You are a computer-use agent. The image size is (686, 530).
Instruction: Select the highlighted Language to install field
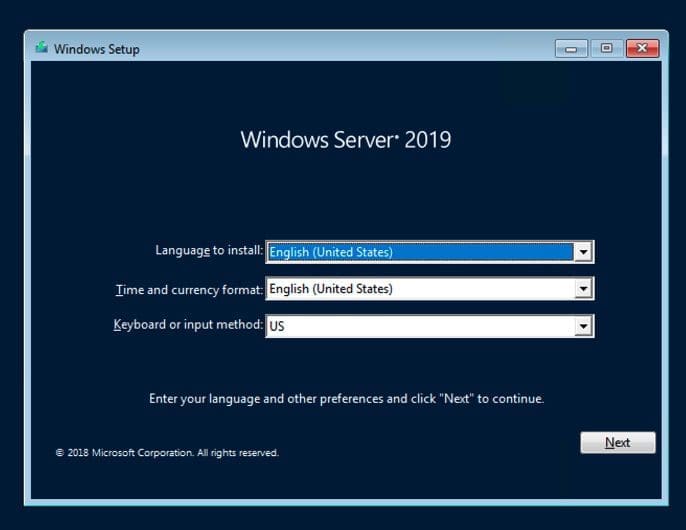[x=420, y=252]
